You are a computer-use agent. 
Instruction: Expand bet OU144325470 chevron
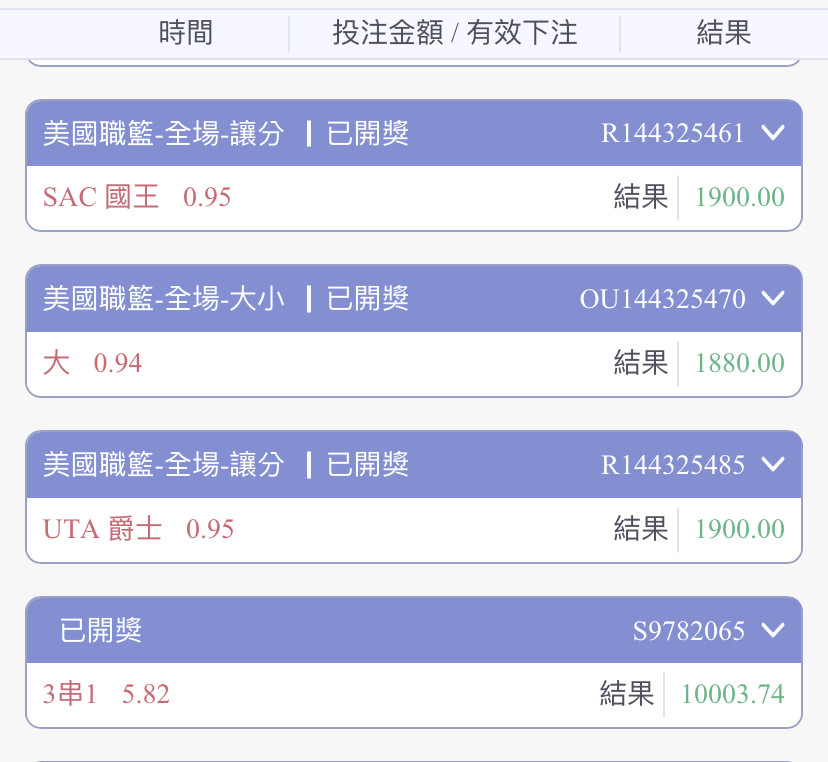pyautogui.click(x=773, y=298)
